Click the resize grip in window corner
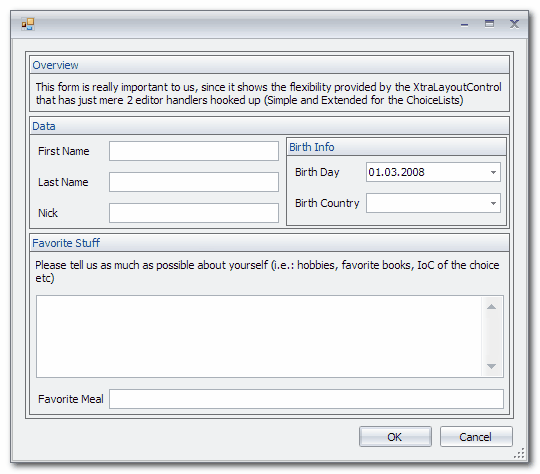 click(x=520, y=453)
